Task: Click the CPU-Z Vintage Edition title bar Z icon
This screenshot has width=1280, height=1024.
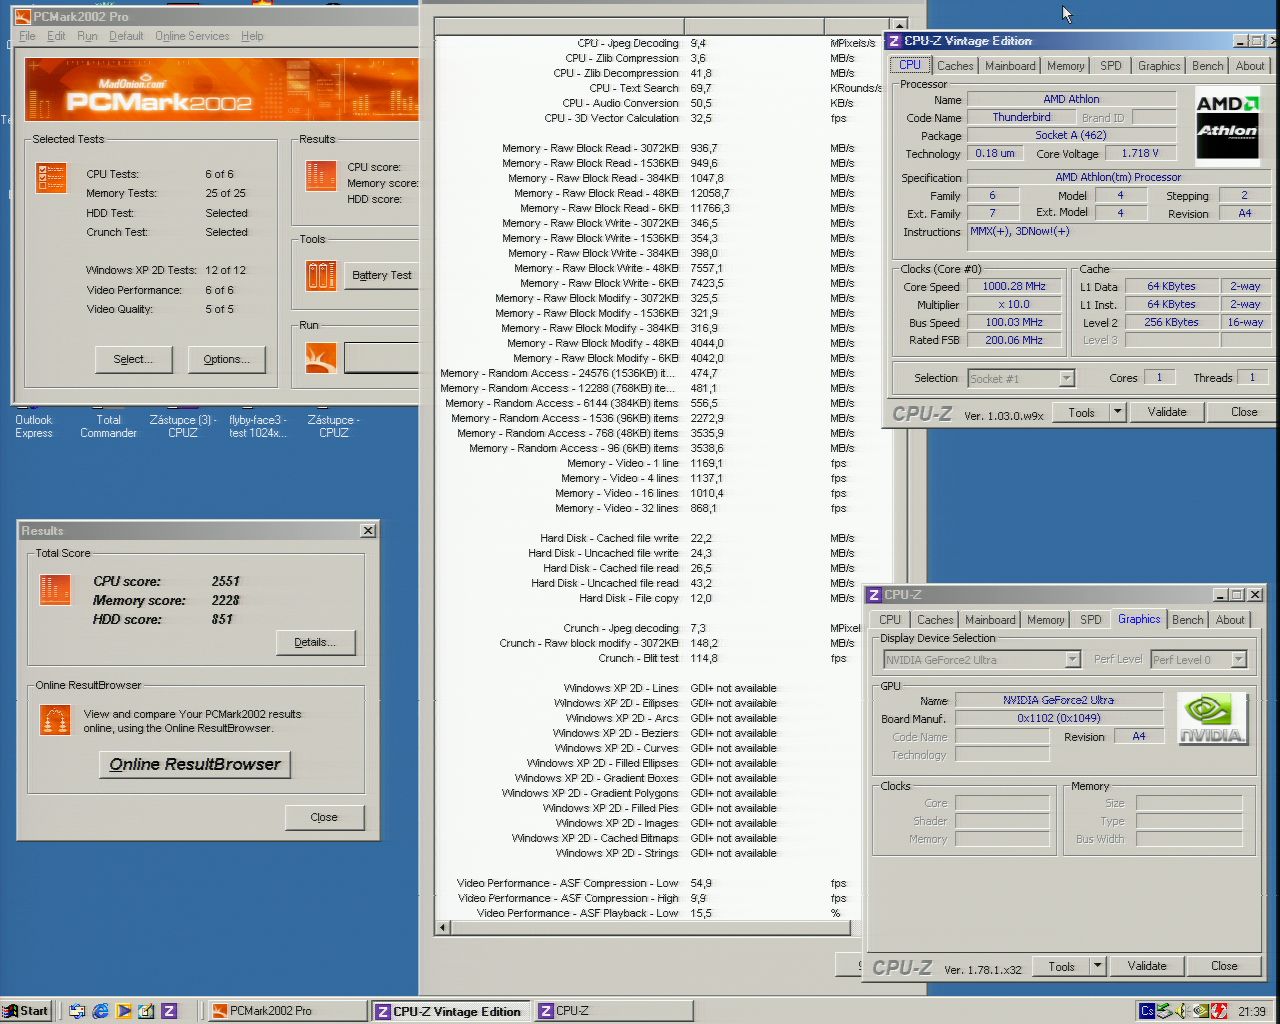Action: 894,41
